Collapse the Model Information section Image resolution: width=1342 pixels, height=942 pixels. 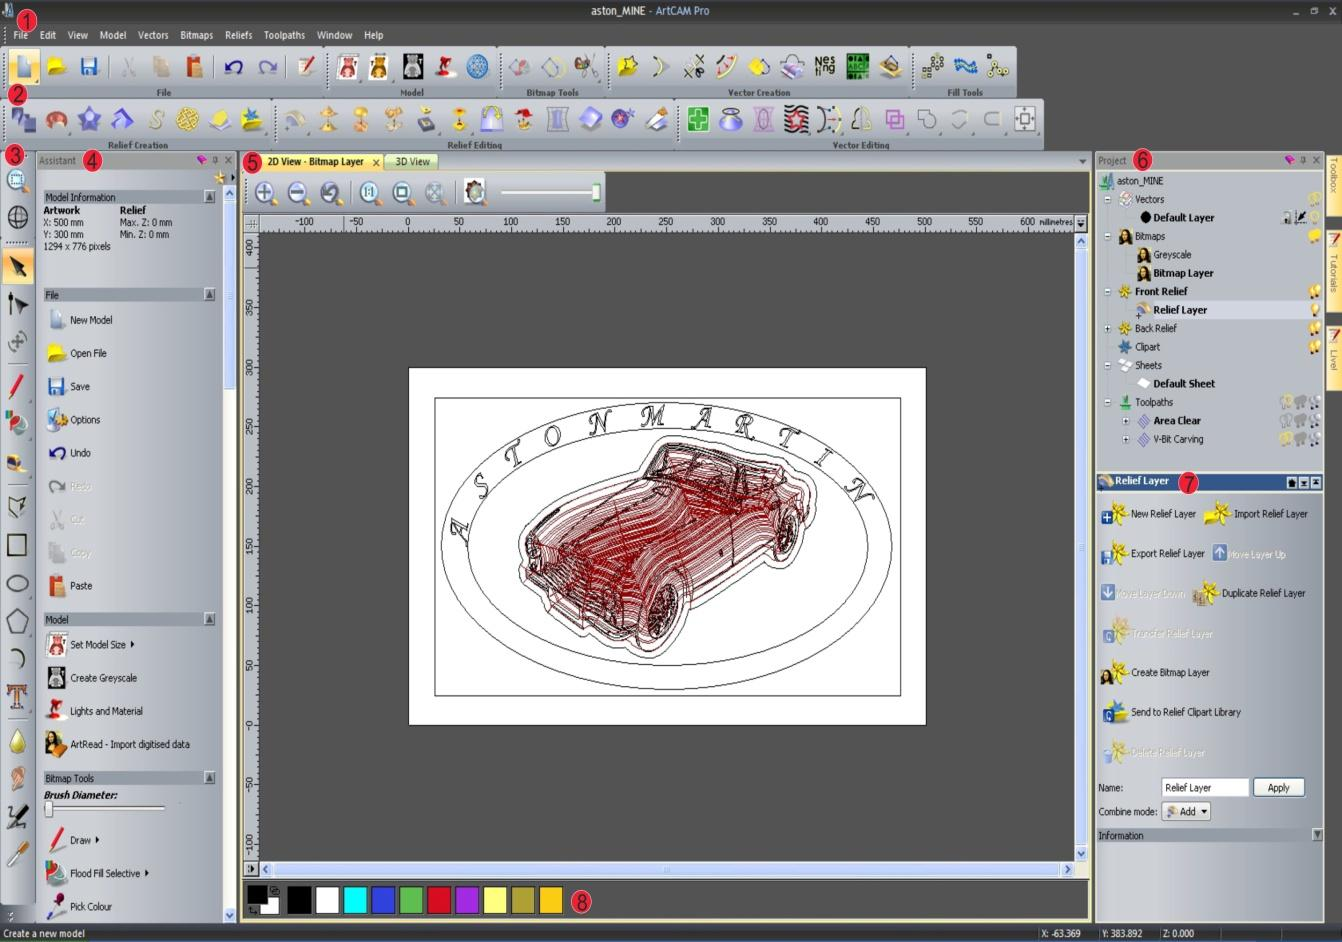tap(209, 197)
